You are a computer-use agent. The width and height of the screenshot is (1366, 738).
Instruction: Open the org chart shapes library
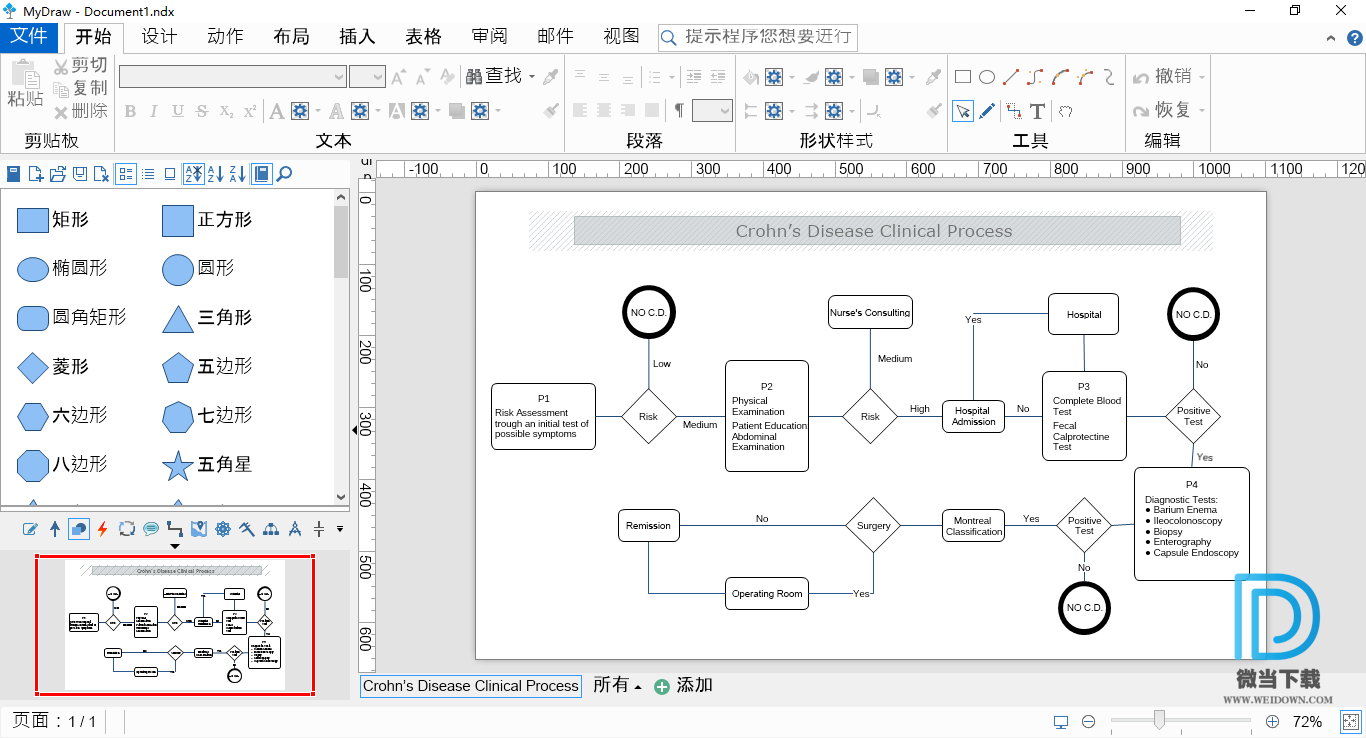[x=271, y=528]
